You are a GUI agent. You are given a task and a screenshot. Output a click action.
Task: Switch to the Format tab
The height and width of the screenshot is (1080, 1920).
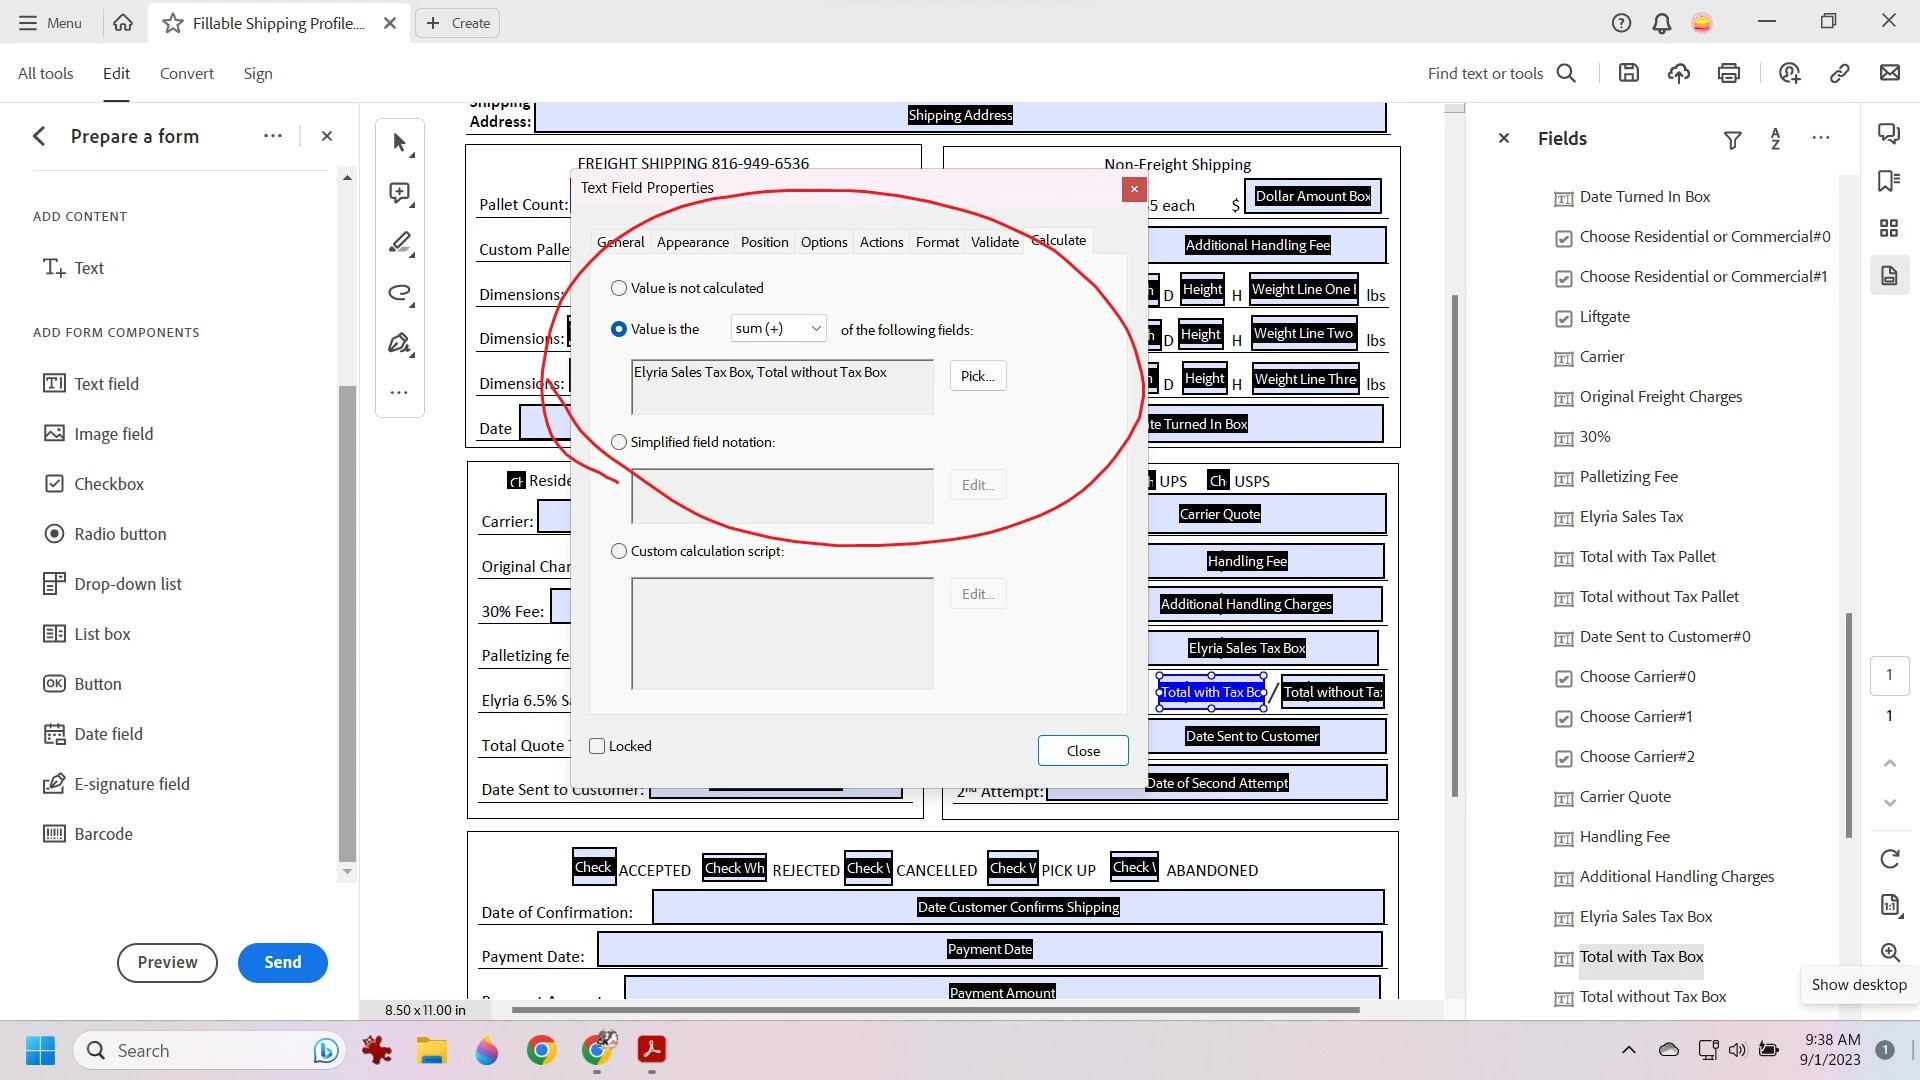937,242
